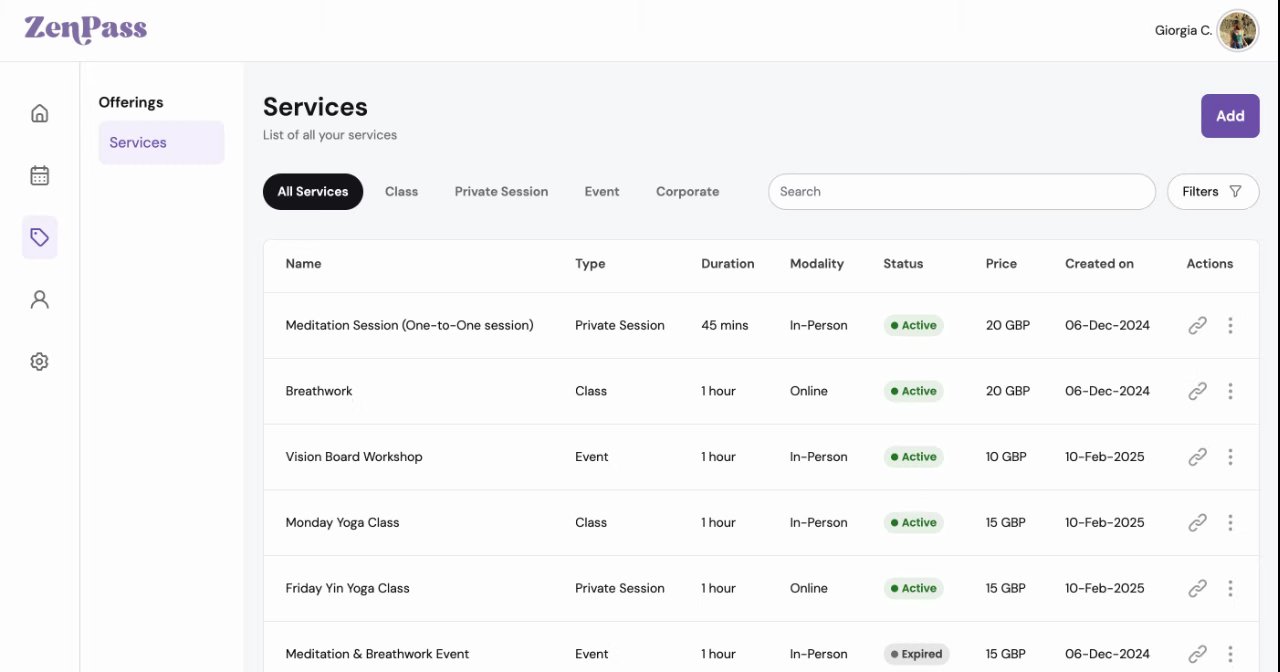Copy link for Breathwork service
Screen dimensions: 1280x672
click(1197, 391)
